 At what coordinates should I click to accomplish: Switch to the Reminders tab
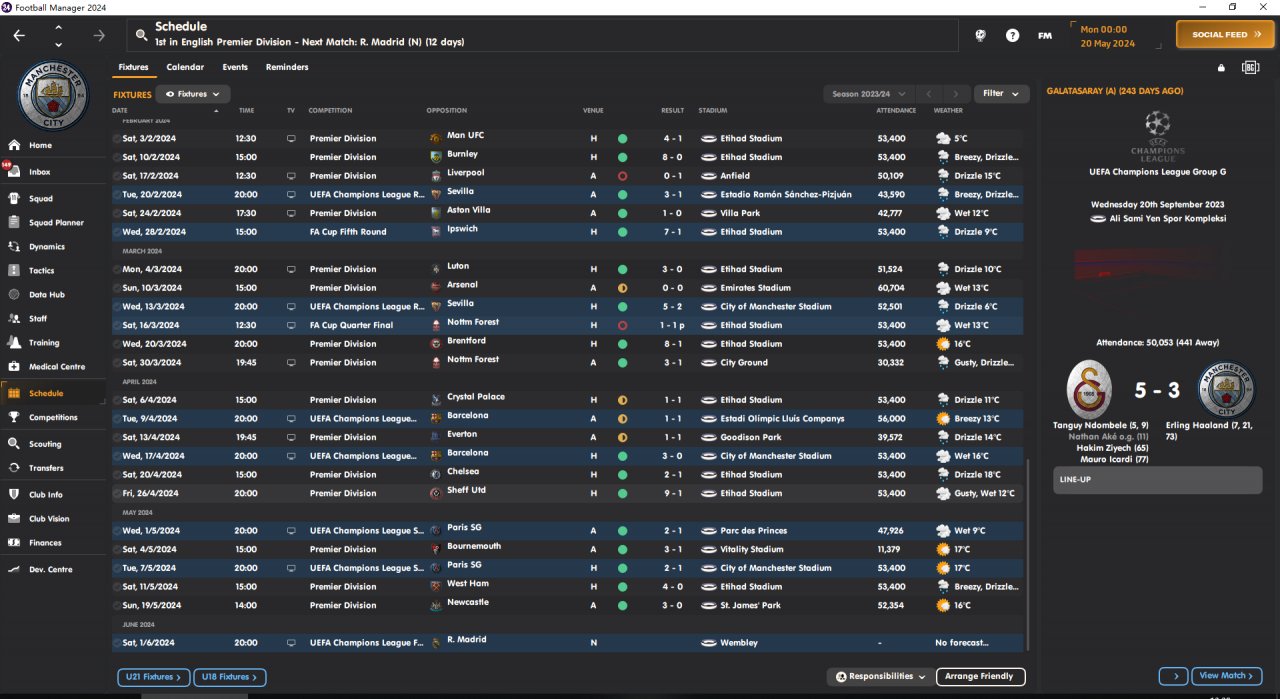click(x=287, y=67)
